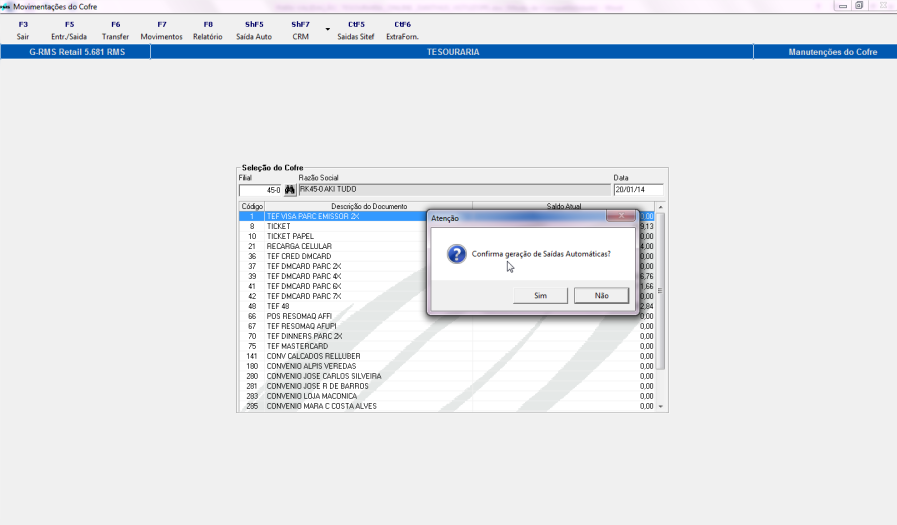Open the F8 Relatório report option
The image size is (897, 525).
point(208,30)
